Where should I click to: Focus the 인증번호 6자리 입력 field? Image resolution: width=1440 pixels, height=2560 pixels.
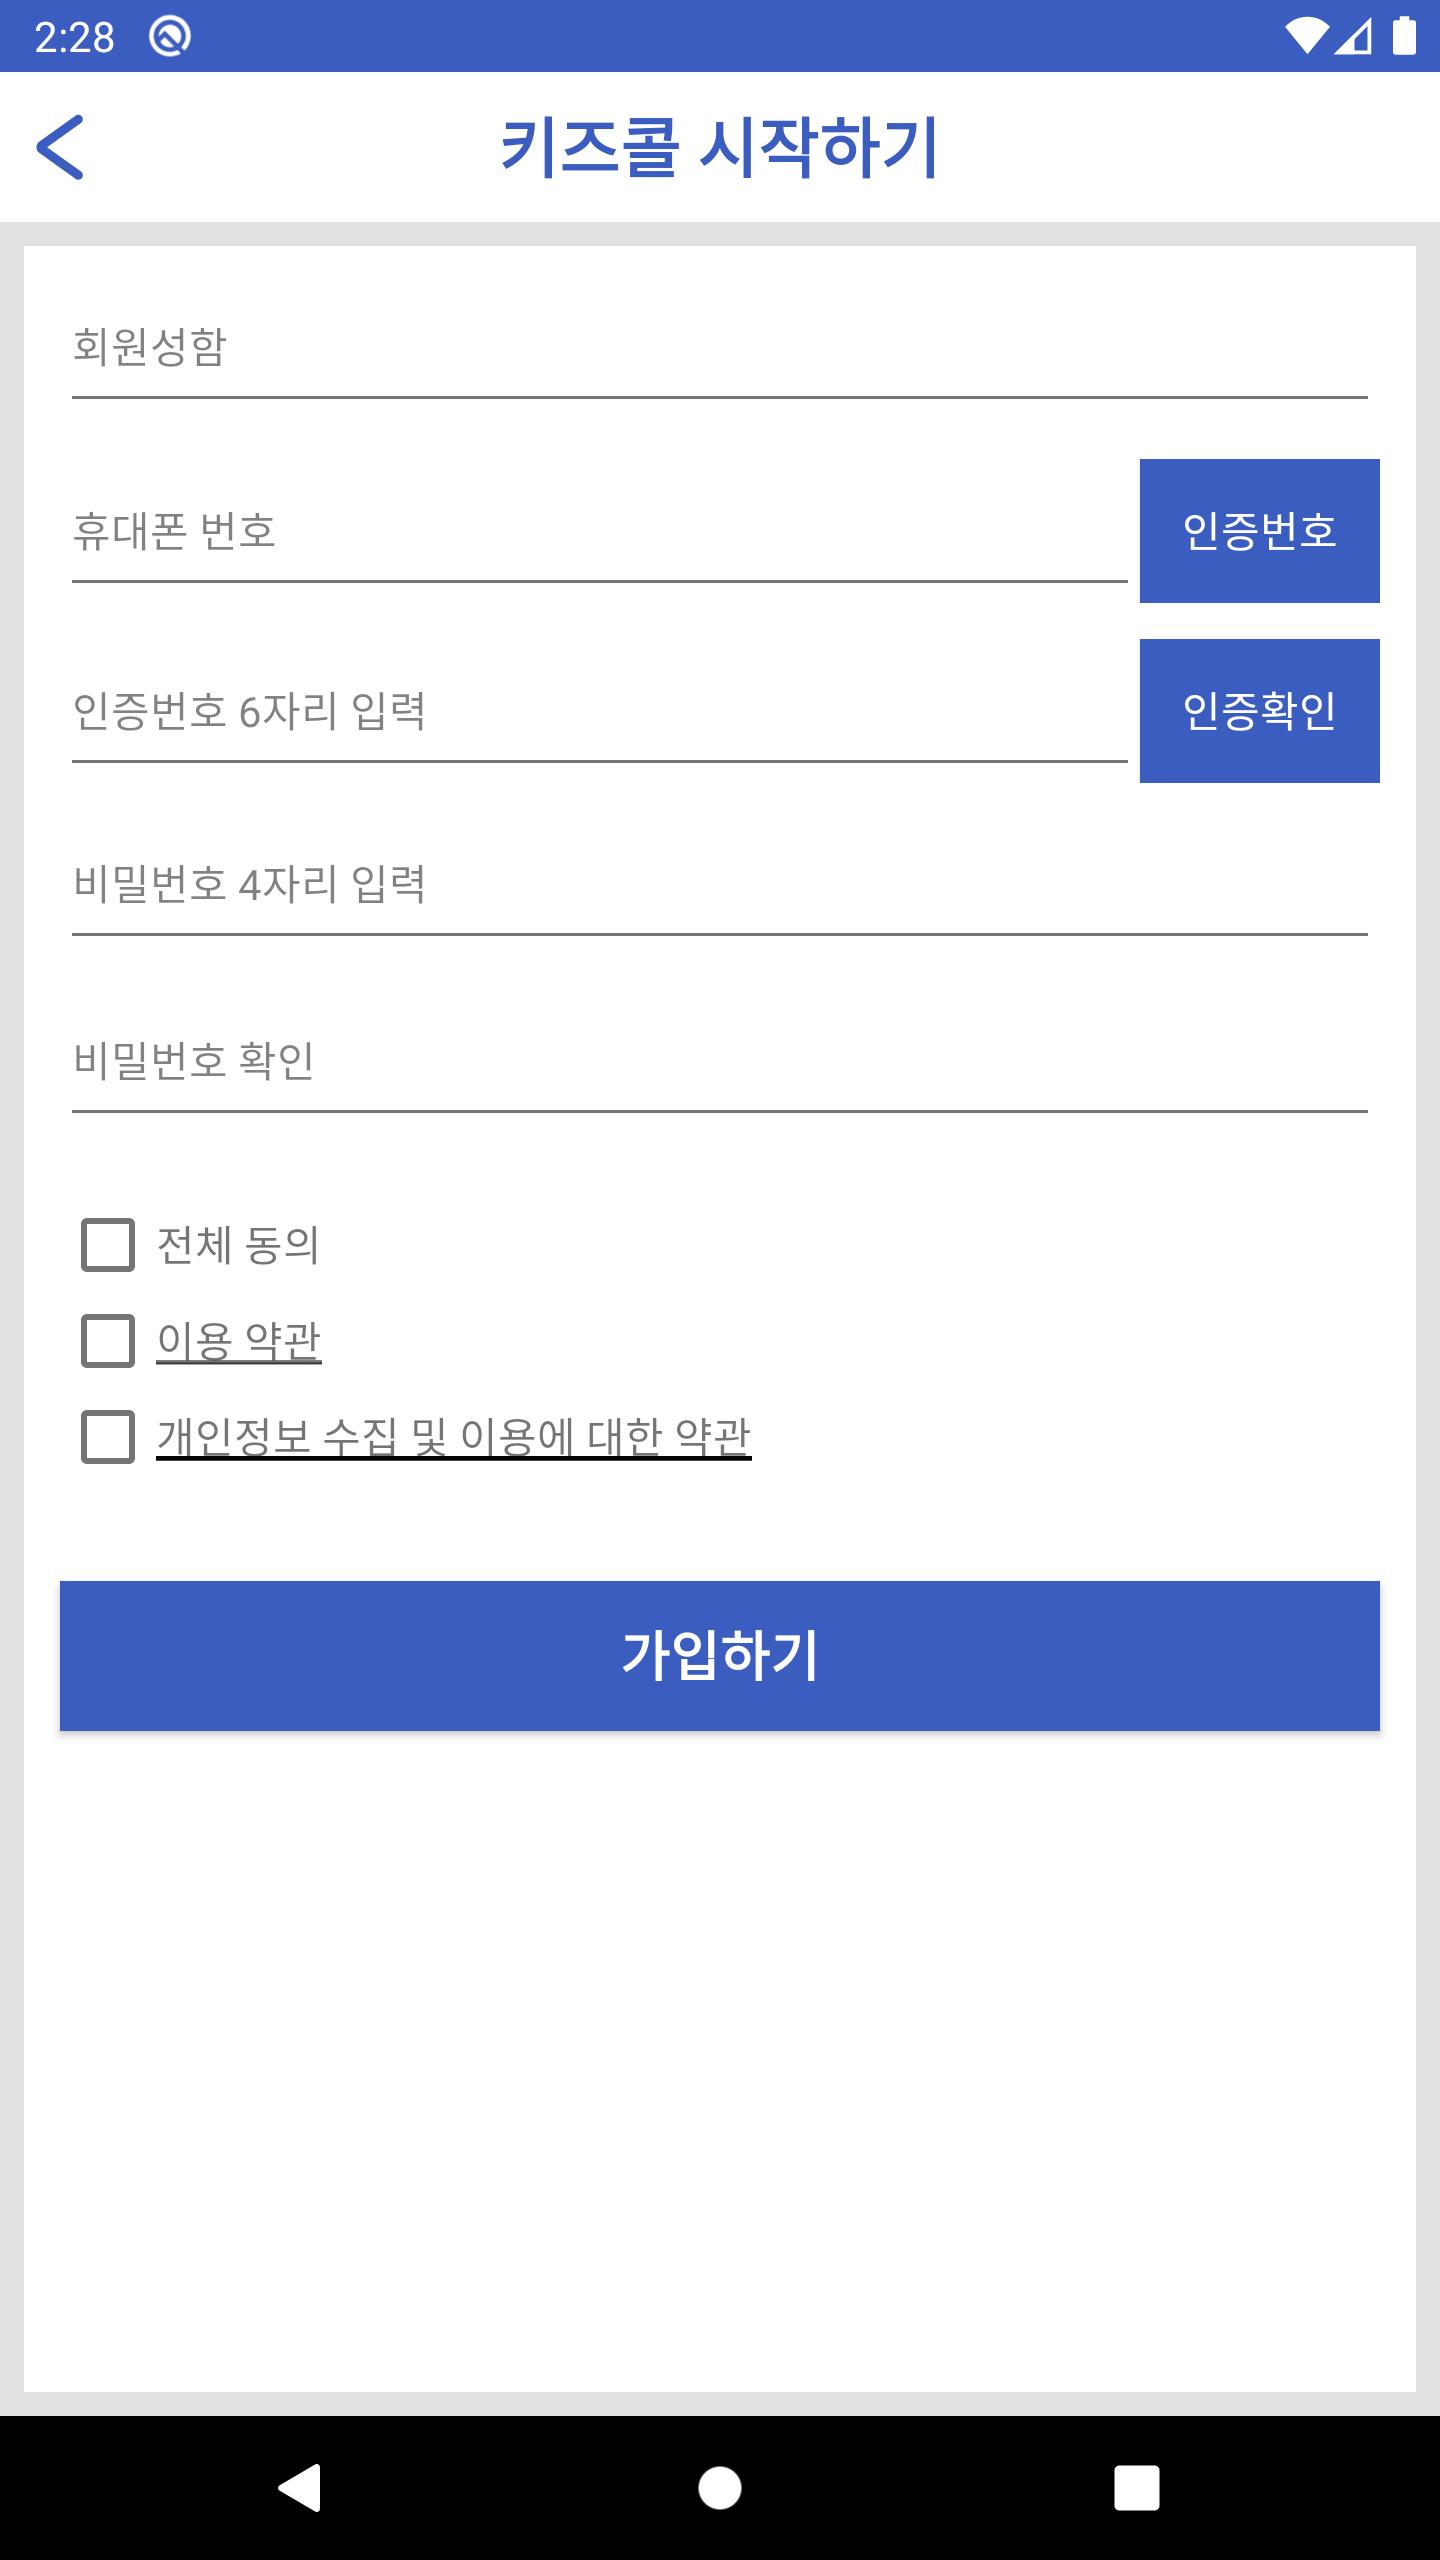coord(599,712)
